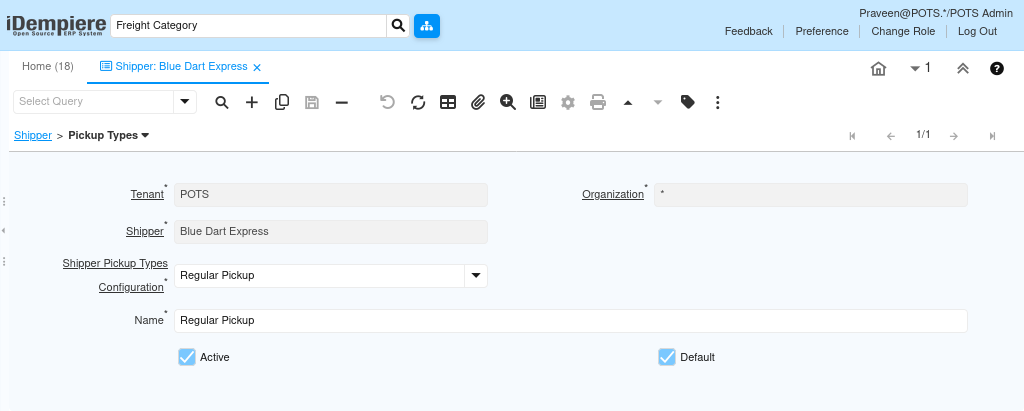Switch to the Home (18) tab
This screenshot has height=411, width=1024.
tap(48, 67)
